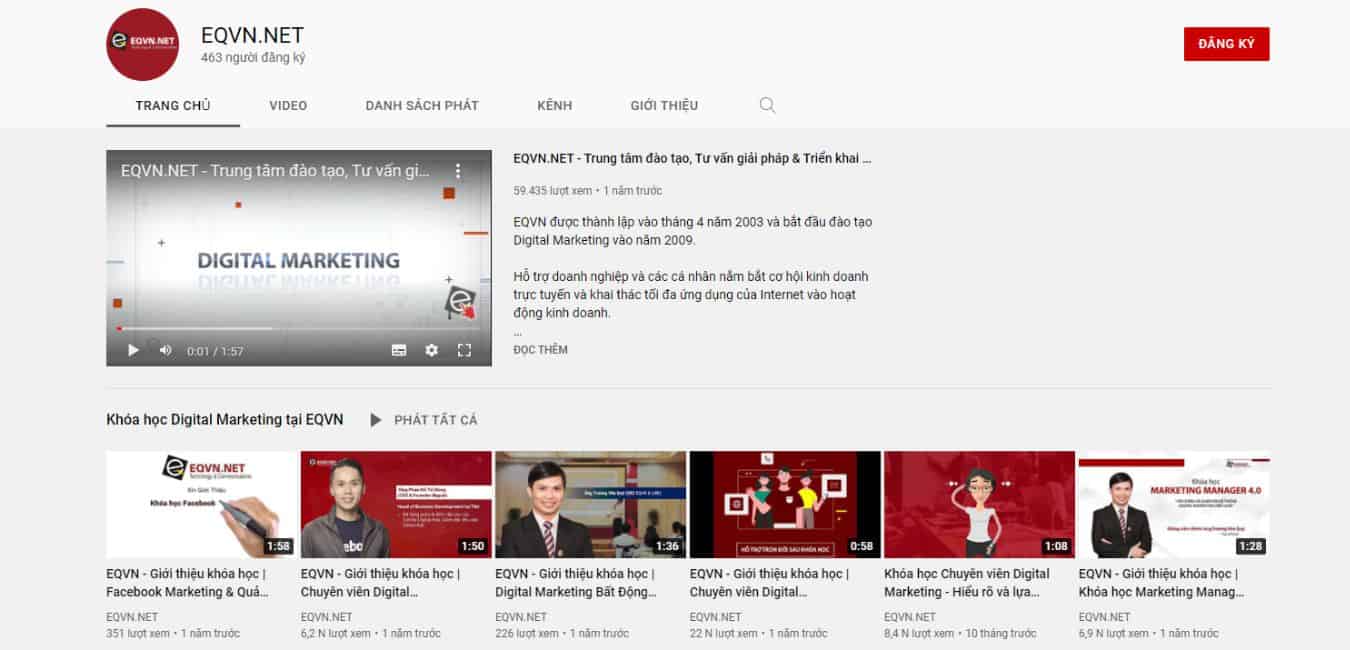The width and height of the screenshot is (1350, 650).
Task: Open the channel search magnifier icon
Action: click(x=767, y=104)
